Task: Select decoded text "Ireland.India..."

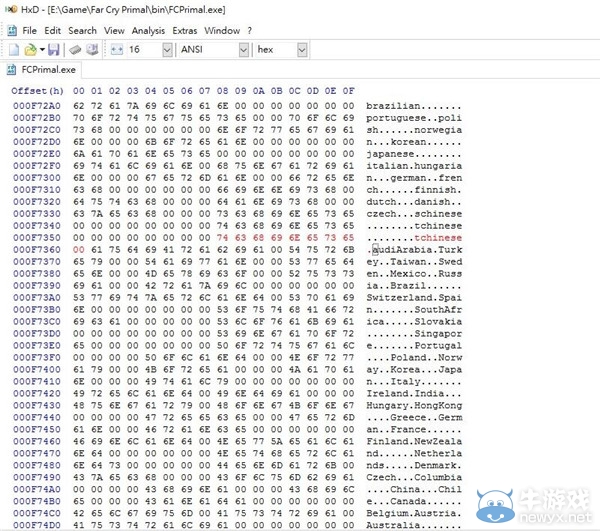Action: (x=414, y=393)
